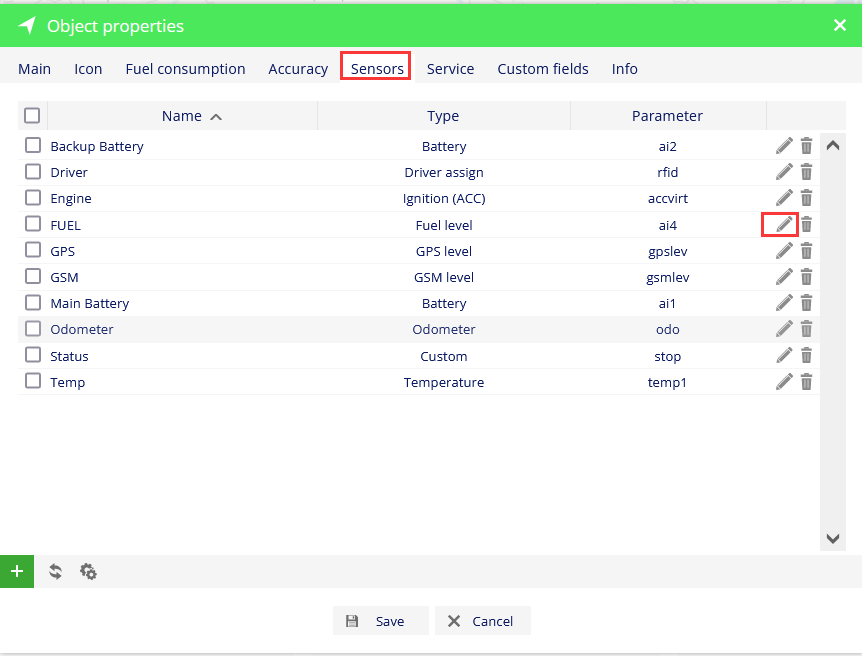Open the gears settings icon in bottom toolbar
This screenshot has width=862, height=656.
point(88,571)
